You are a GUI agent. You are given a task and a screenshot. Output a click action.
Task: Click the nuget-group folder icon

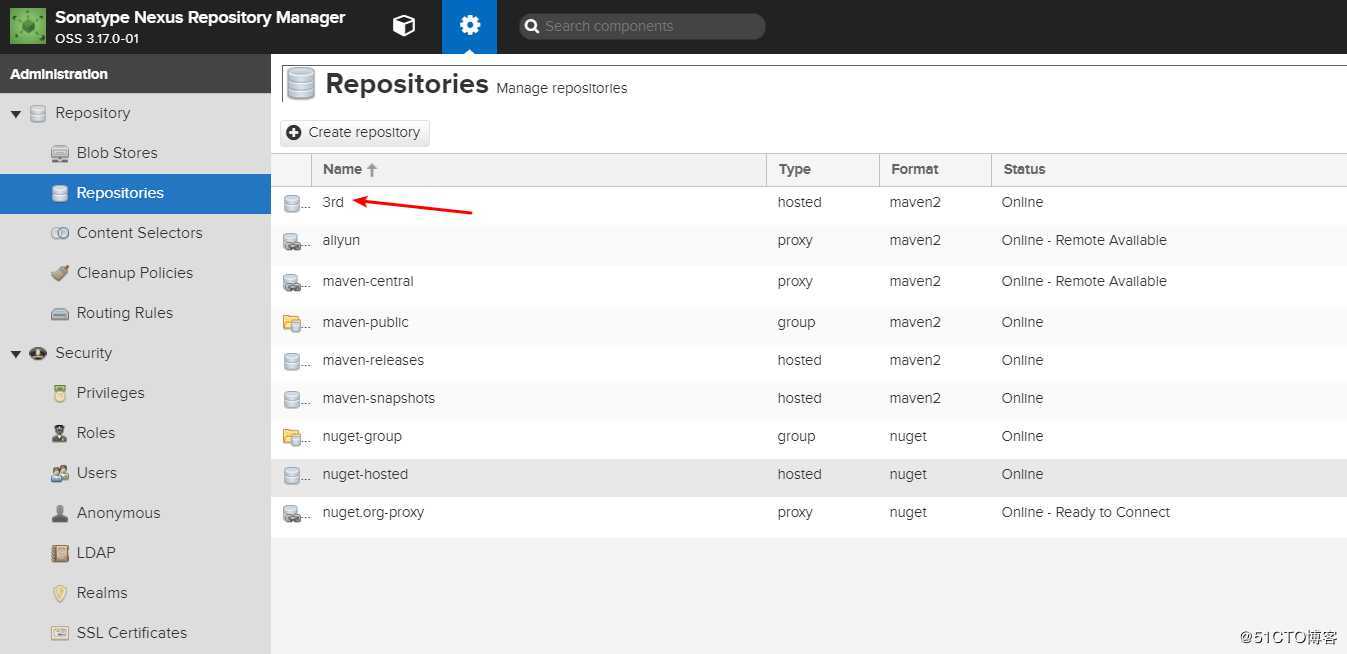point(292,437)
